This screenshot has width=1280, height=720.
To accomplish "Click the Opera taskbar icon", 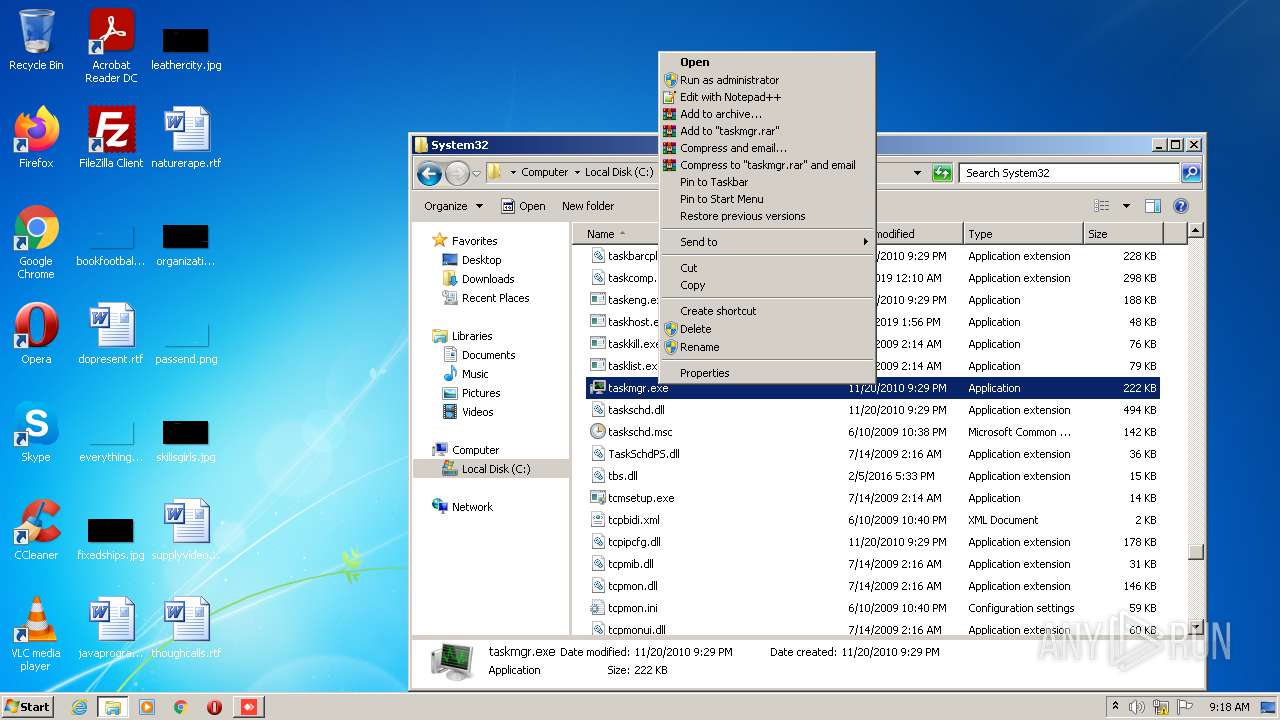I will pos(214,707).
